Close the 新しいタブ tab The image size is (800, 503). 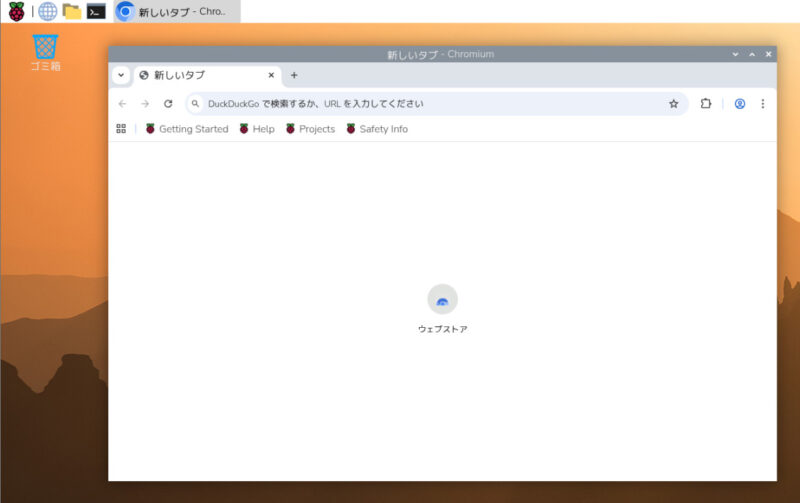coord(271,75)
